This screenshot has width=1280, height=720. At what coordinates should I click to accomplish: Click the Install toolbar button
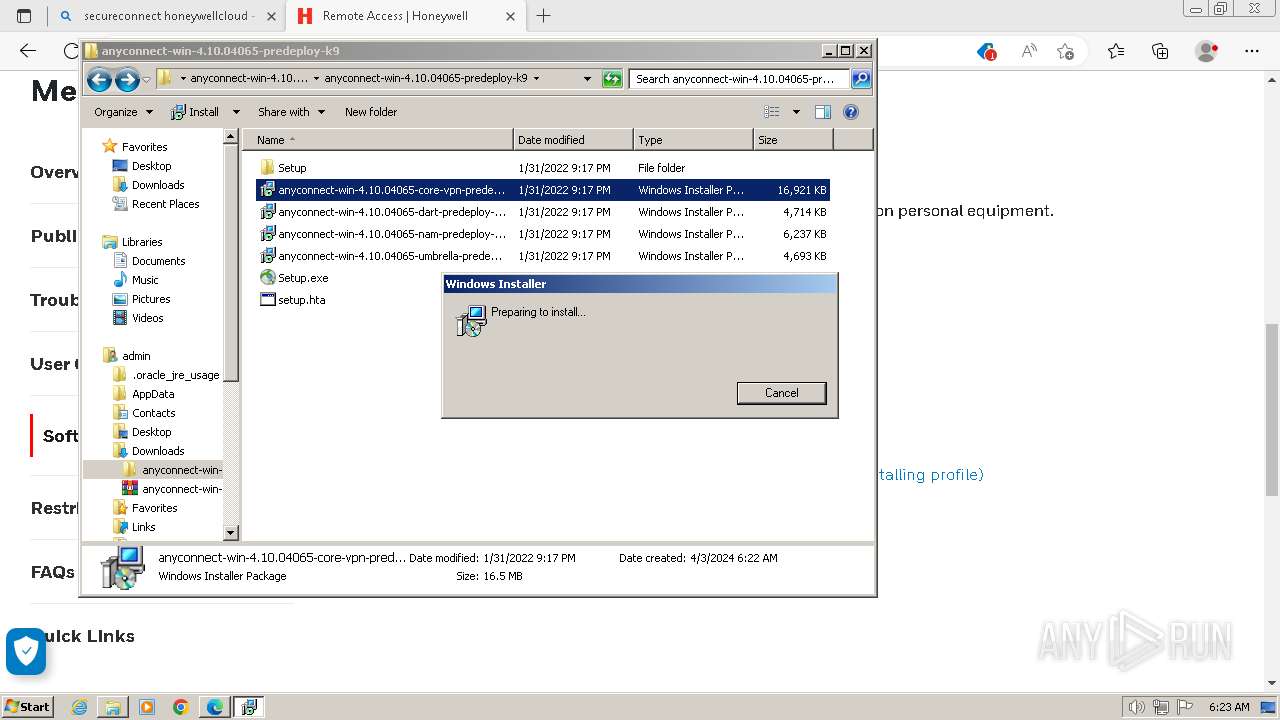tap(195, 112)
